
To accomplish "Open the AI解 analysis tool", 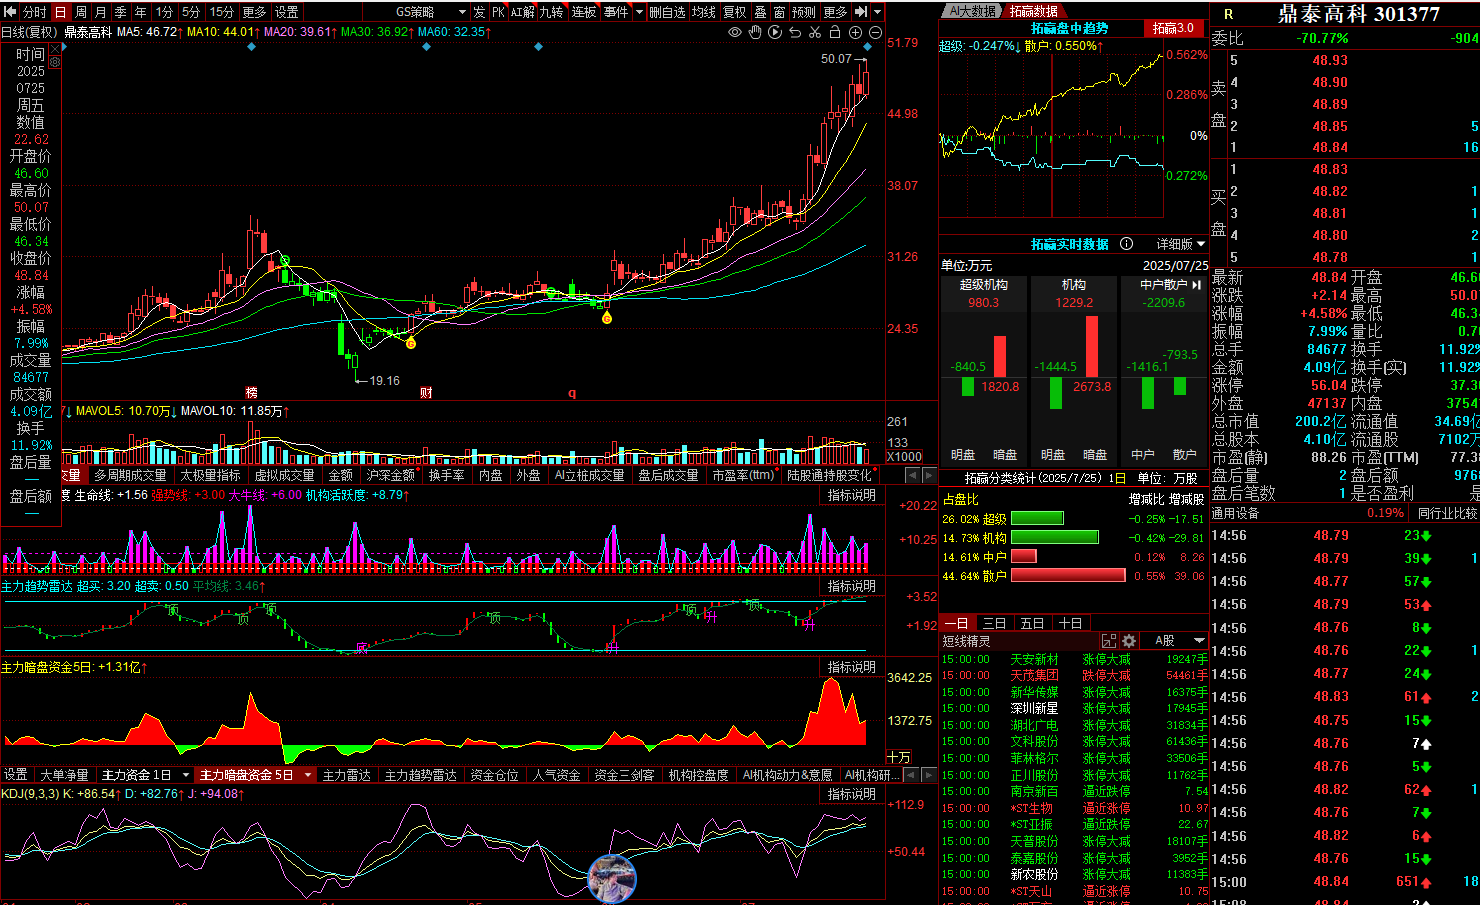I will click(x=523, y=12).
